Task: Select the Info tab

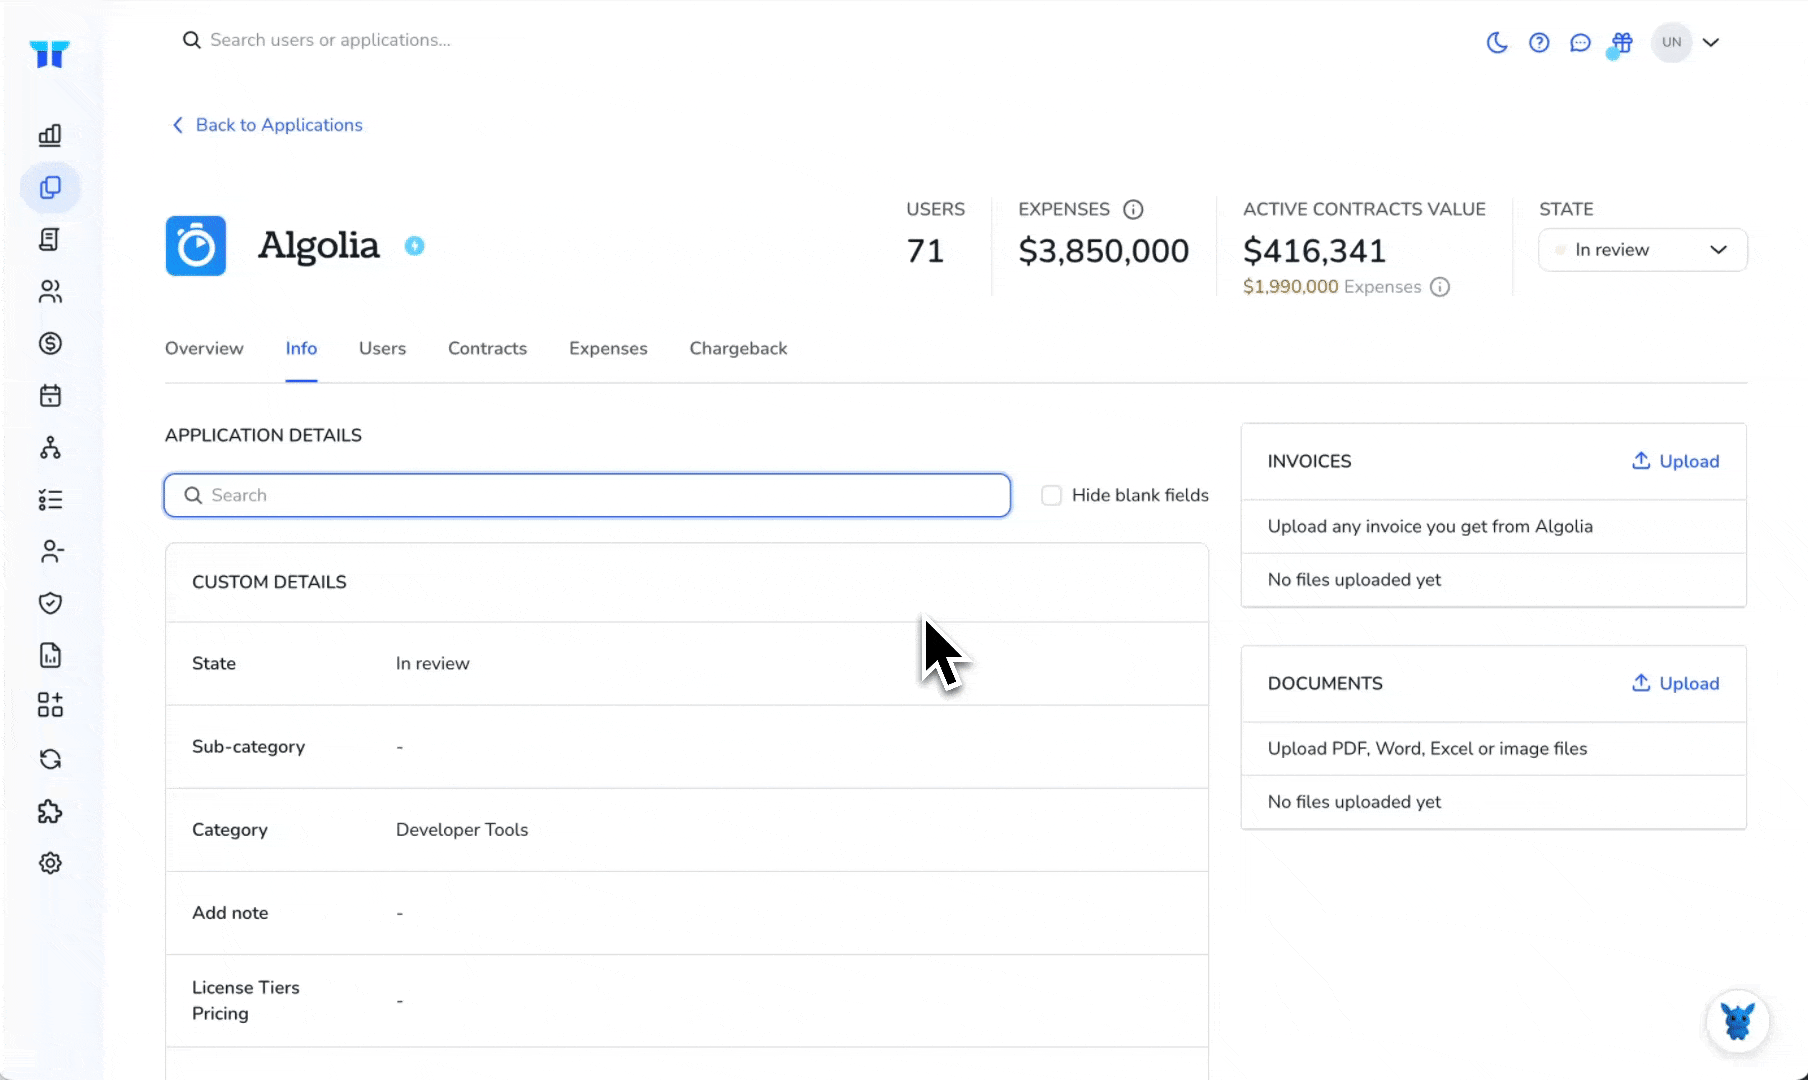Action: click(301, 348)
